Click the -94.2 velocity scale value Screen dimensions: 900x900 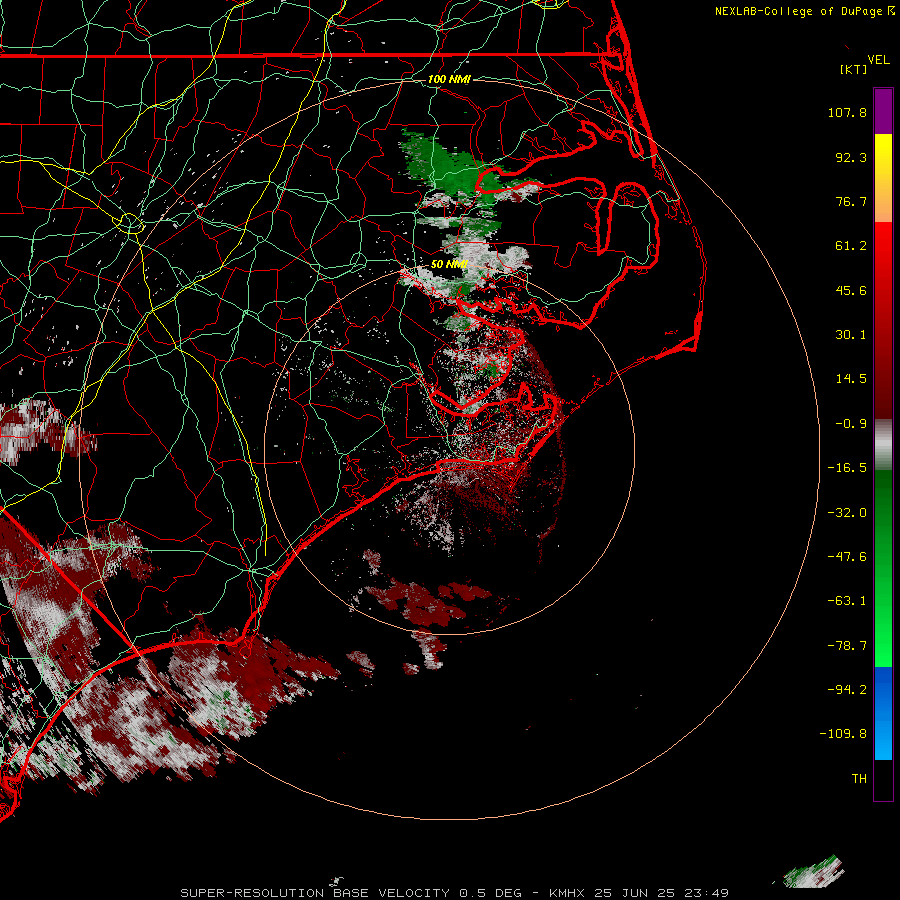point(847,689)
